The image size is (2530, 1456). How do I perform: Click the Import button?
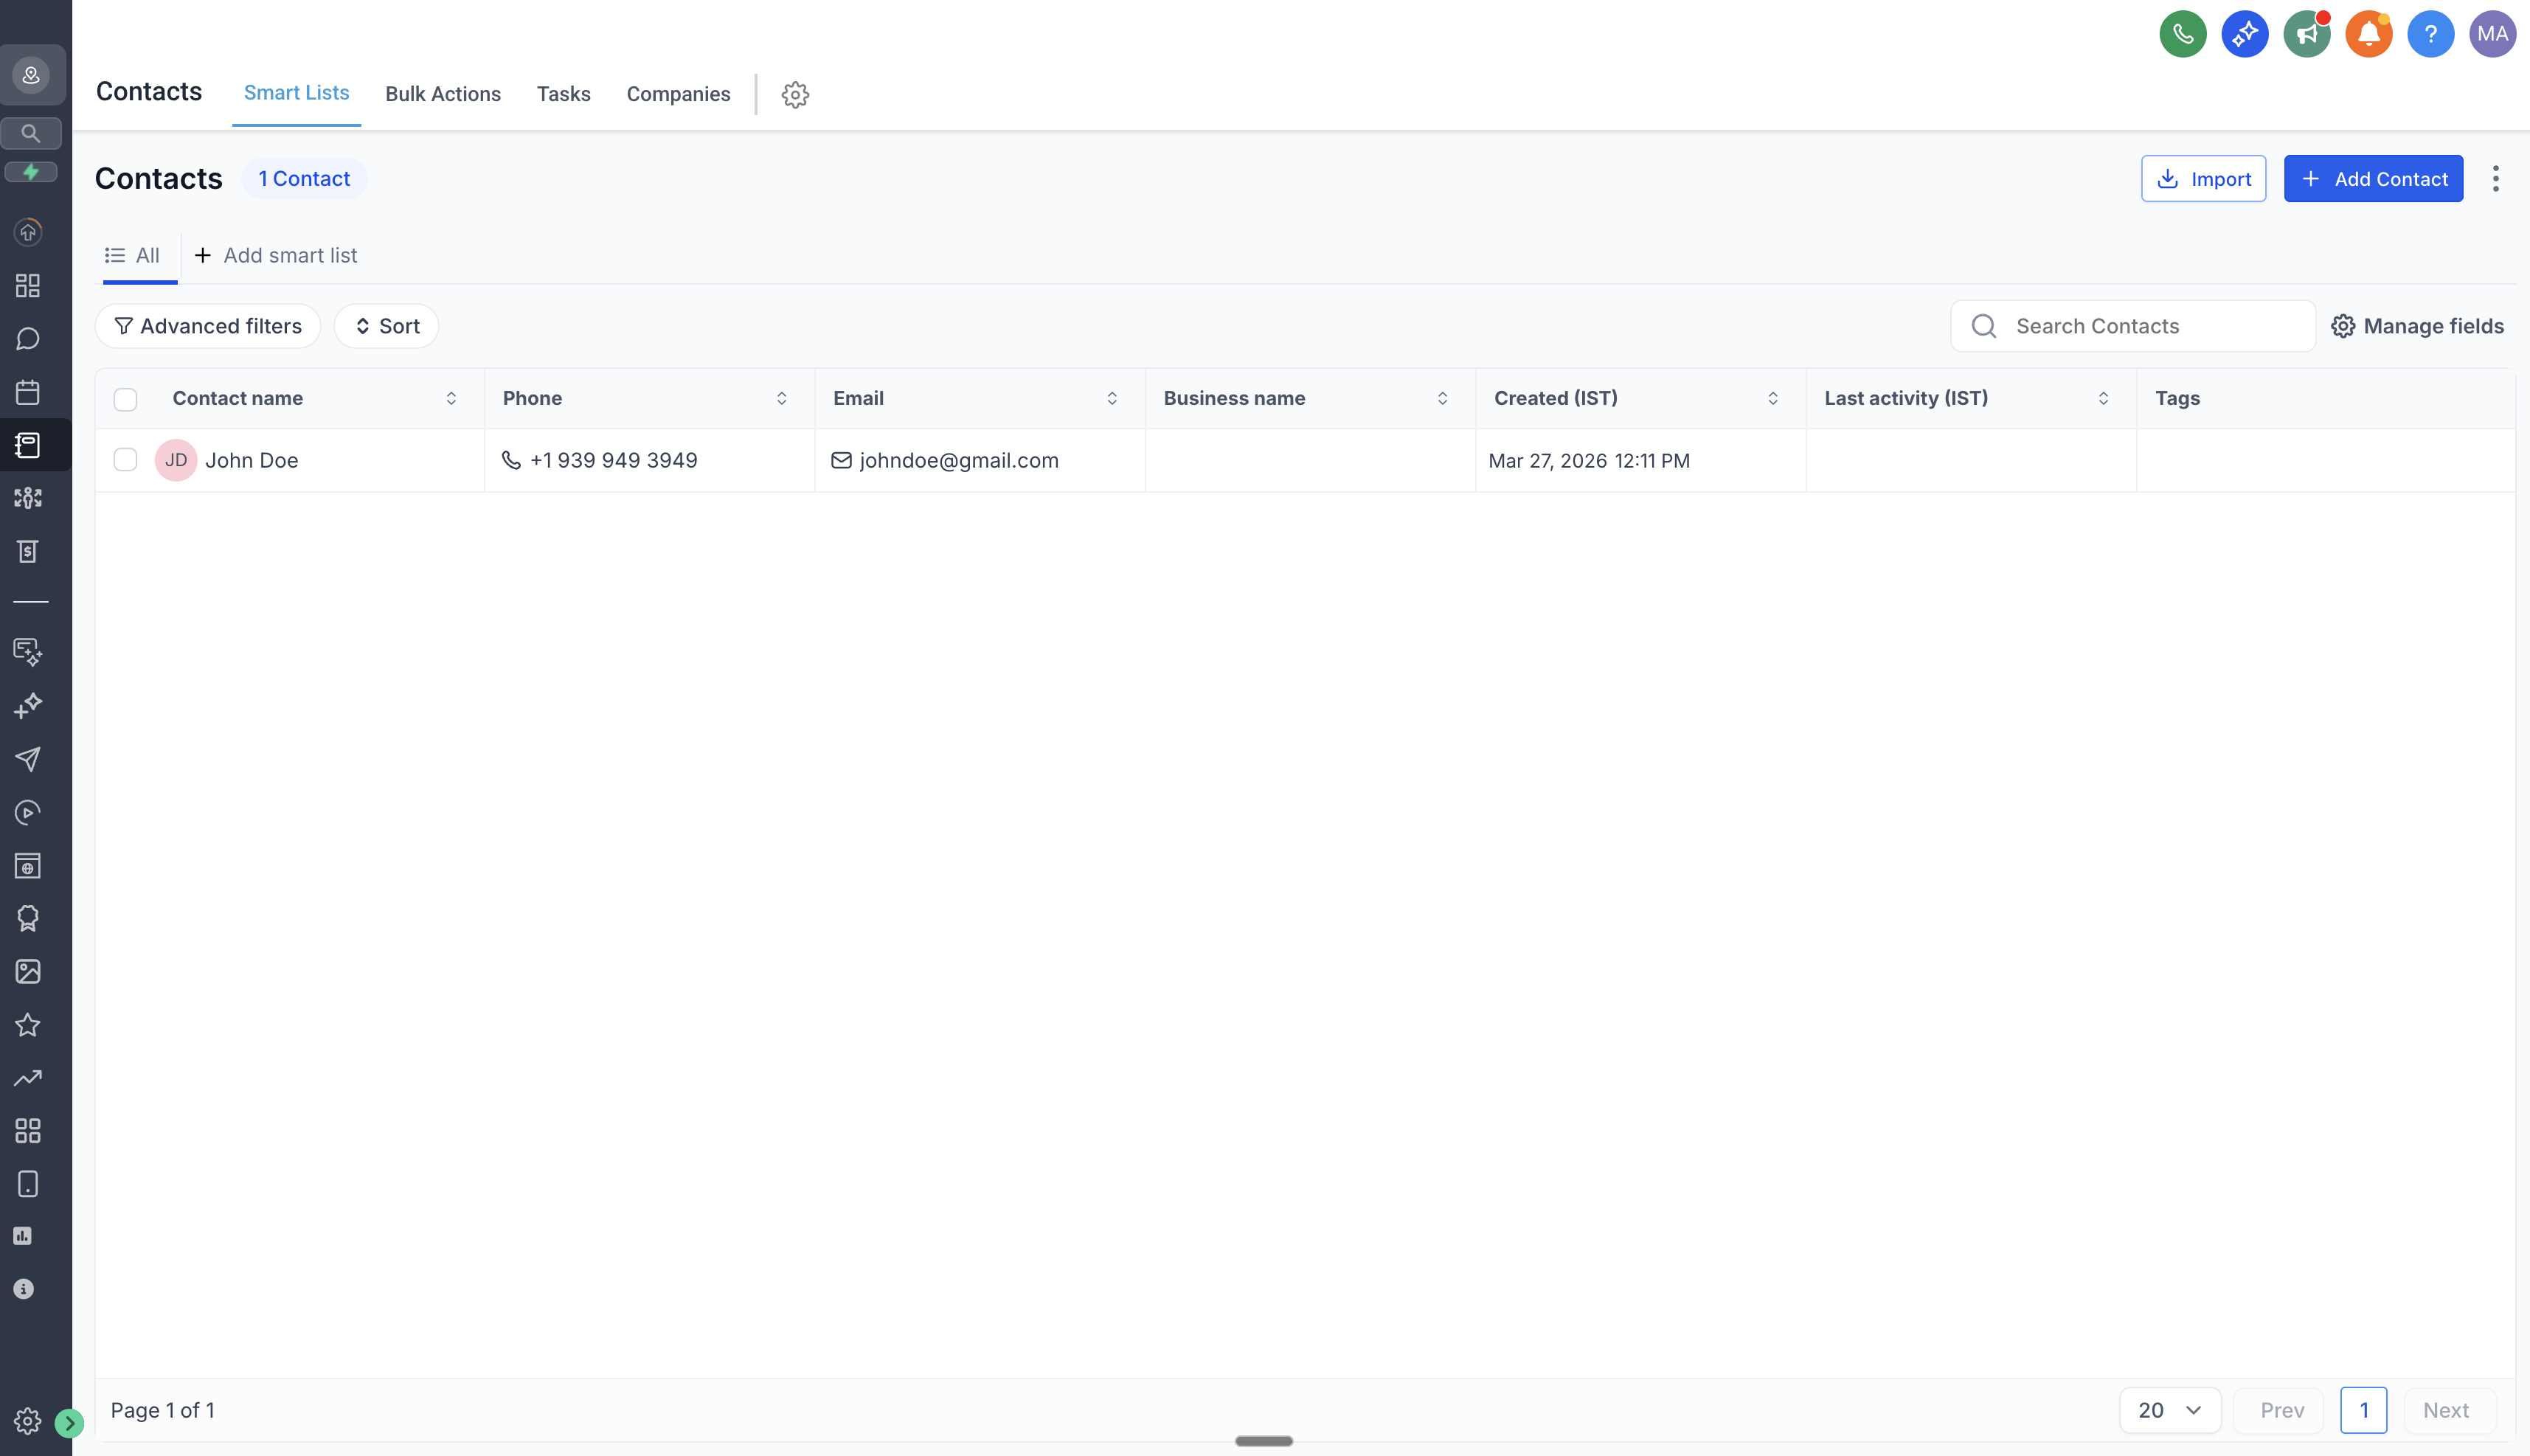(2203, 179)
